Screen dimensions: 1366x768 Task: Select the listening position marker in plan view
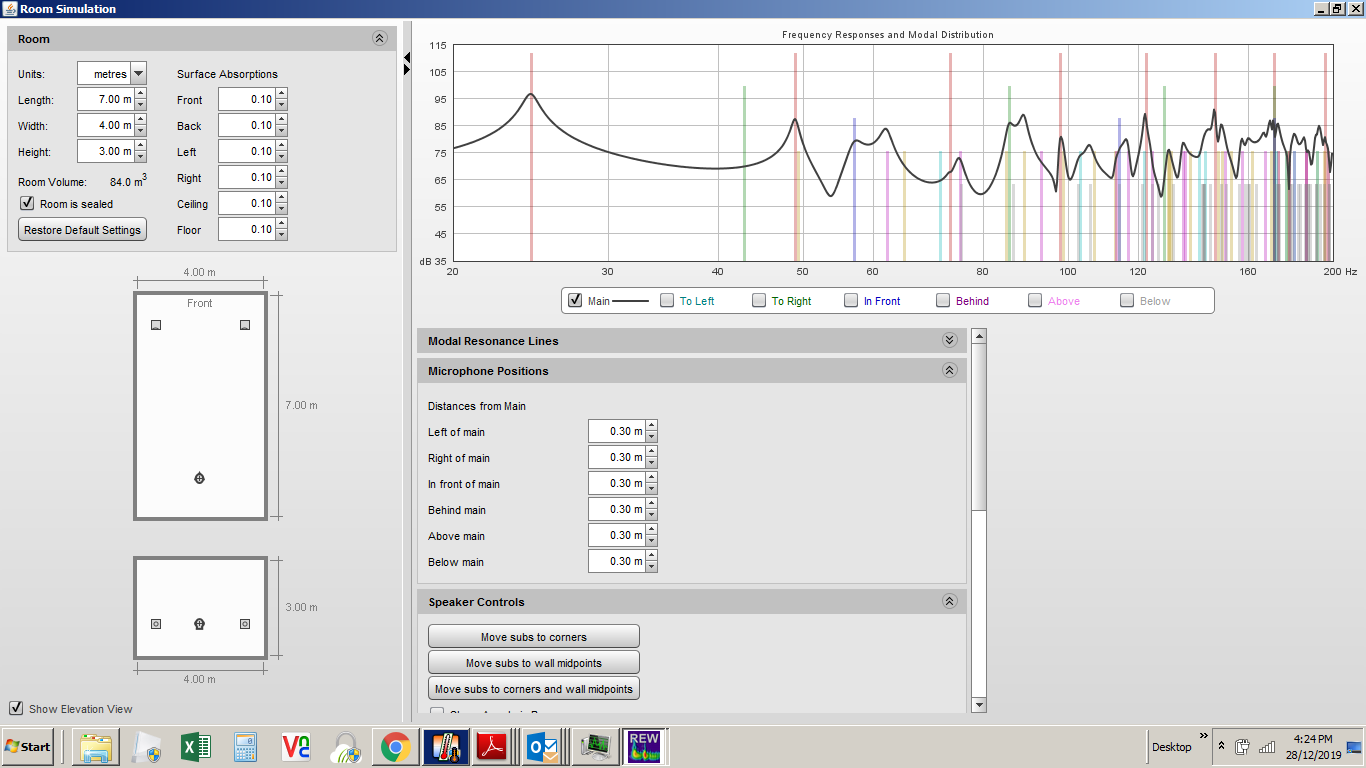(200, 479)
